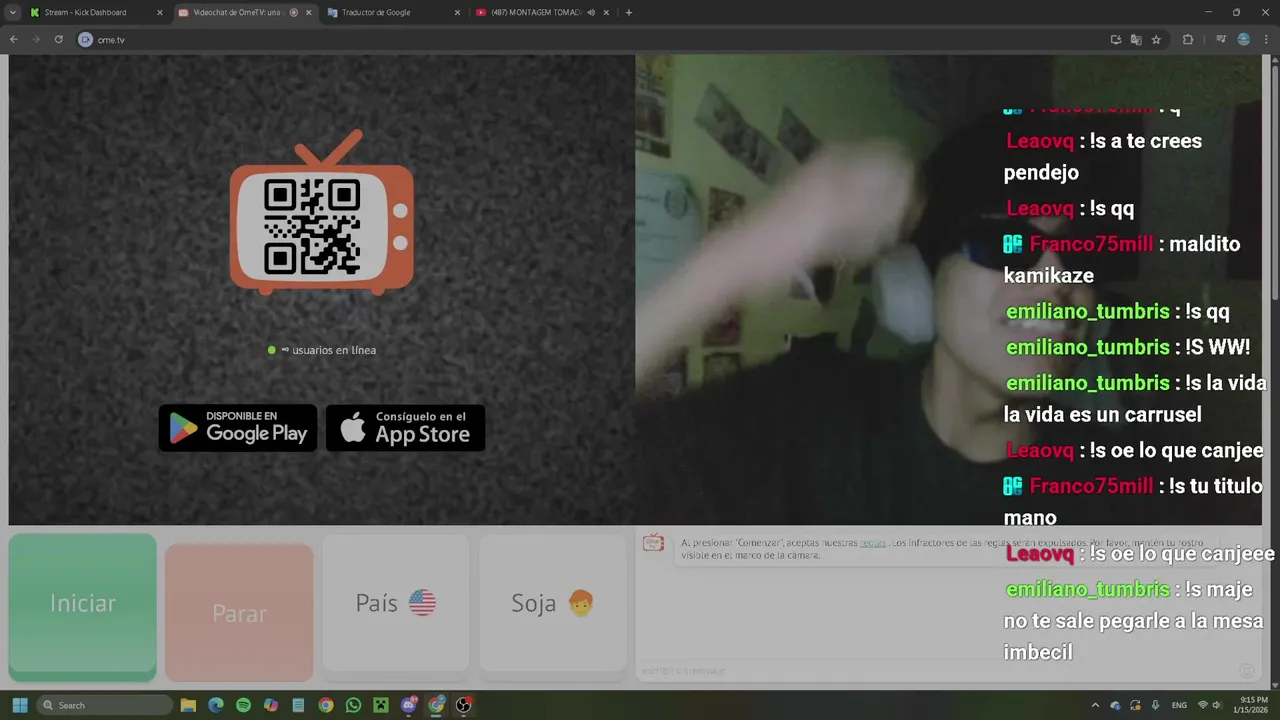
Task: Click the install app icon in address bar
Action: point(1116,39)
